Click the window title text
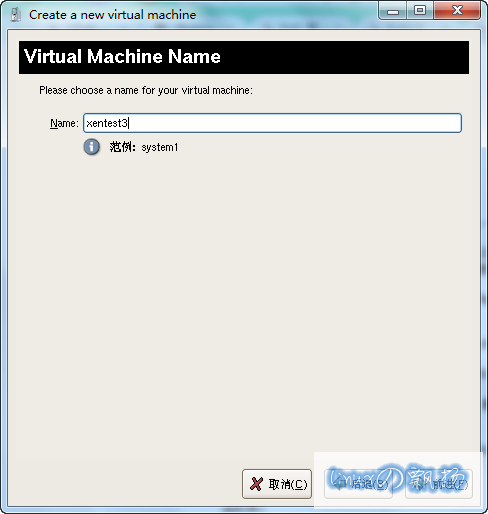The width and height of the screenshot is (488, 514). [x=112, y=15]
